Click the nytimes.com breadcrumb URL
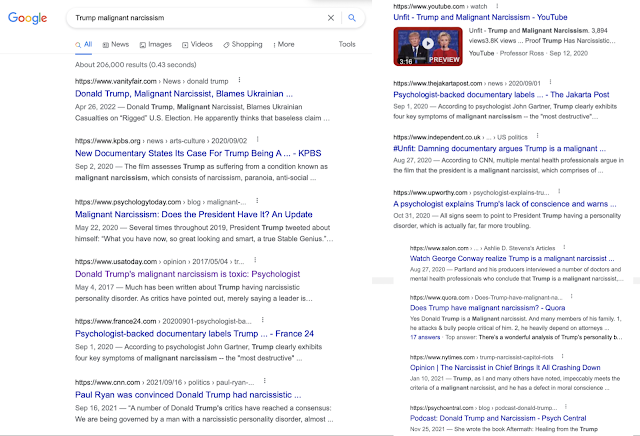Screen dimensions: 640x436 [482, 357]
